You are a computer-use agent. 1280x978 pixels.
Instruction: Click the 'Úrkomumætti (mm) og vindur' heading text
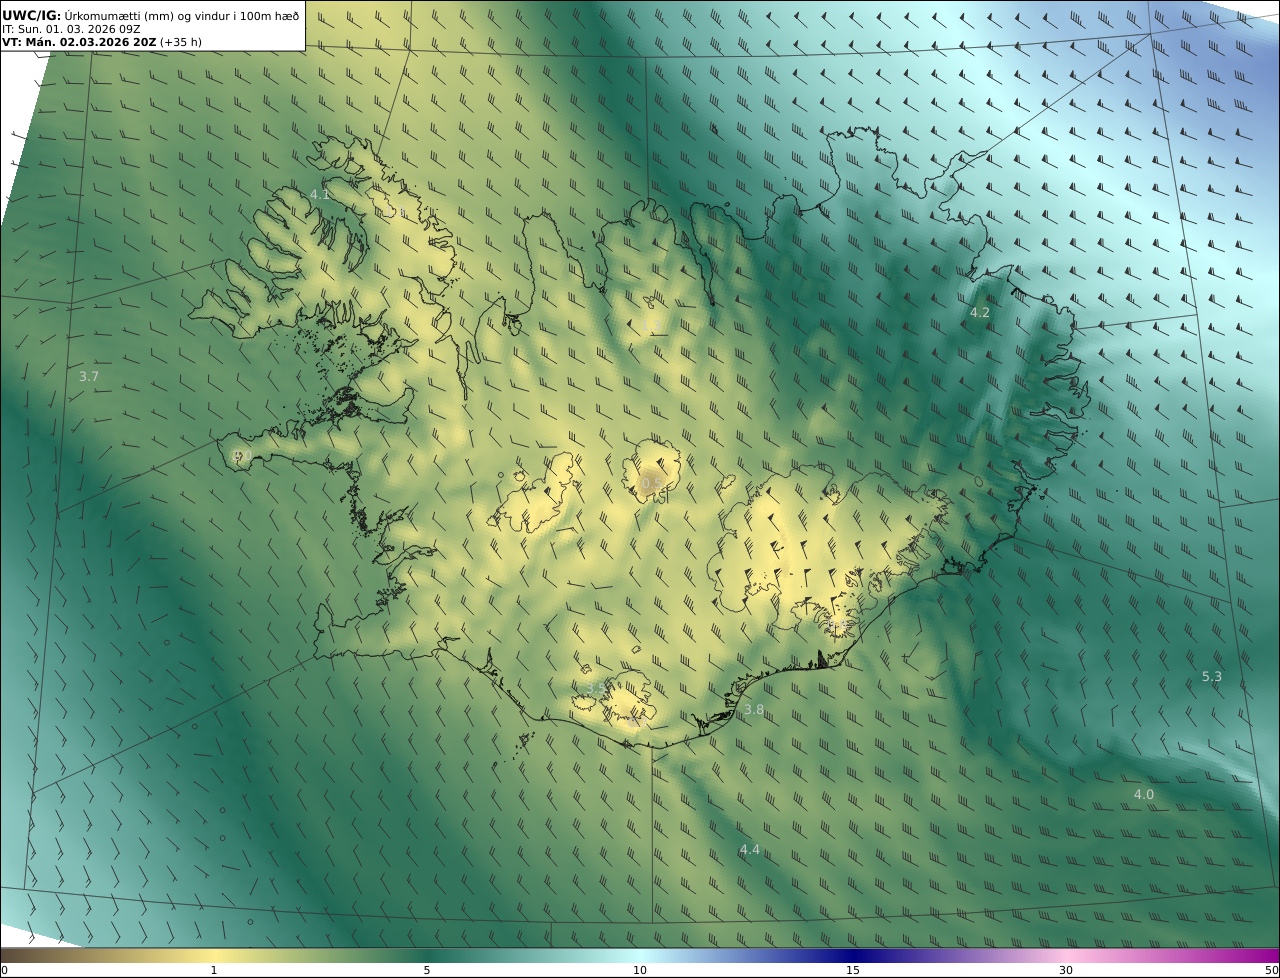149,15
